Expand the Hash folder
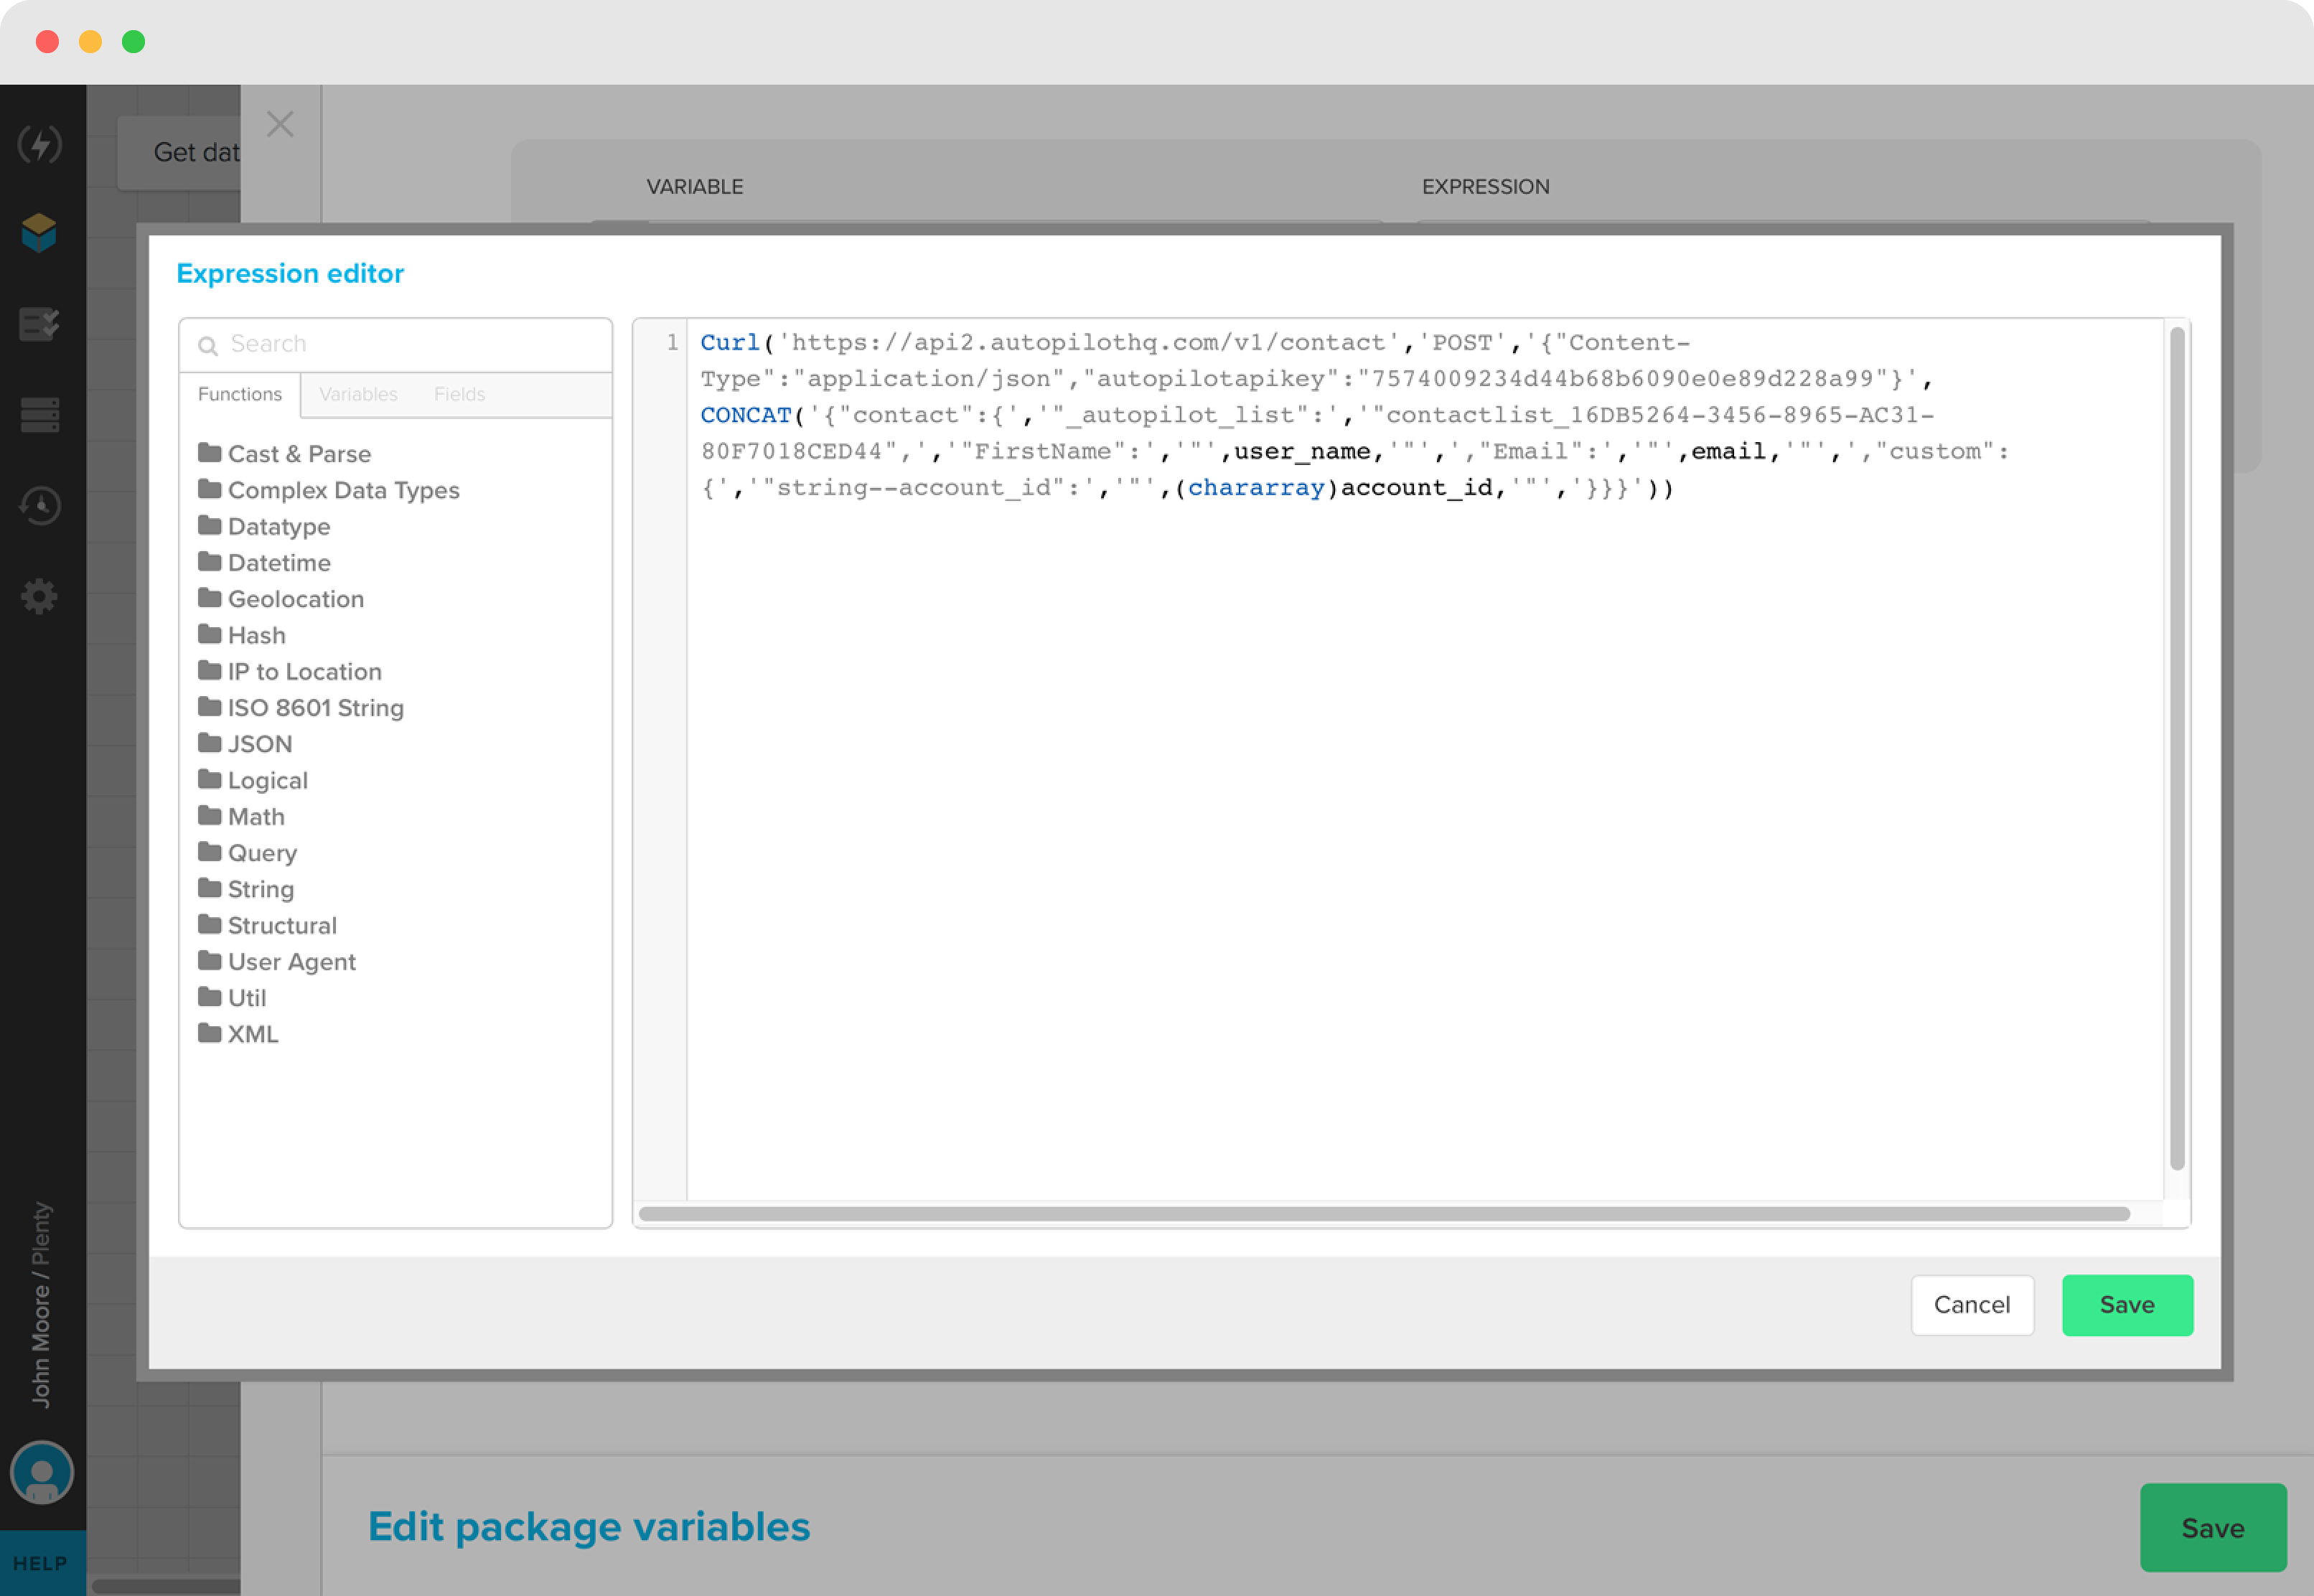This screenshot has height=1596, width=2314. pos(242,635)
